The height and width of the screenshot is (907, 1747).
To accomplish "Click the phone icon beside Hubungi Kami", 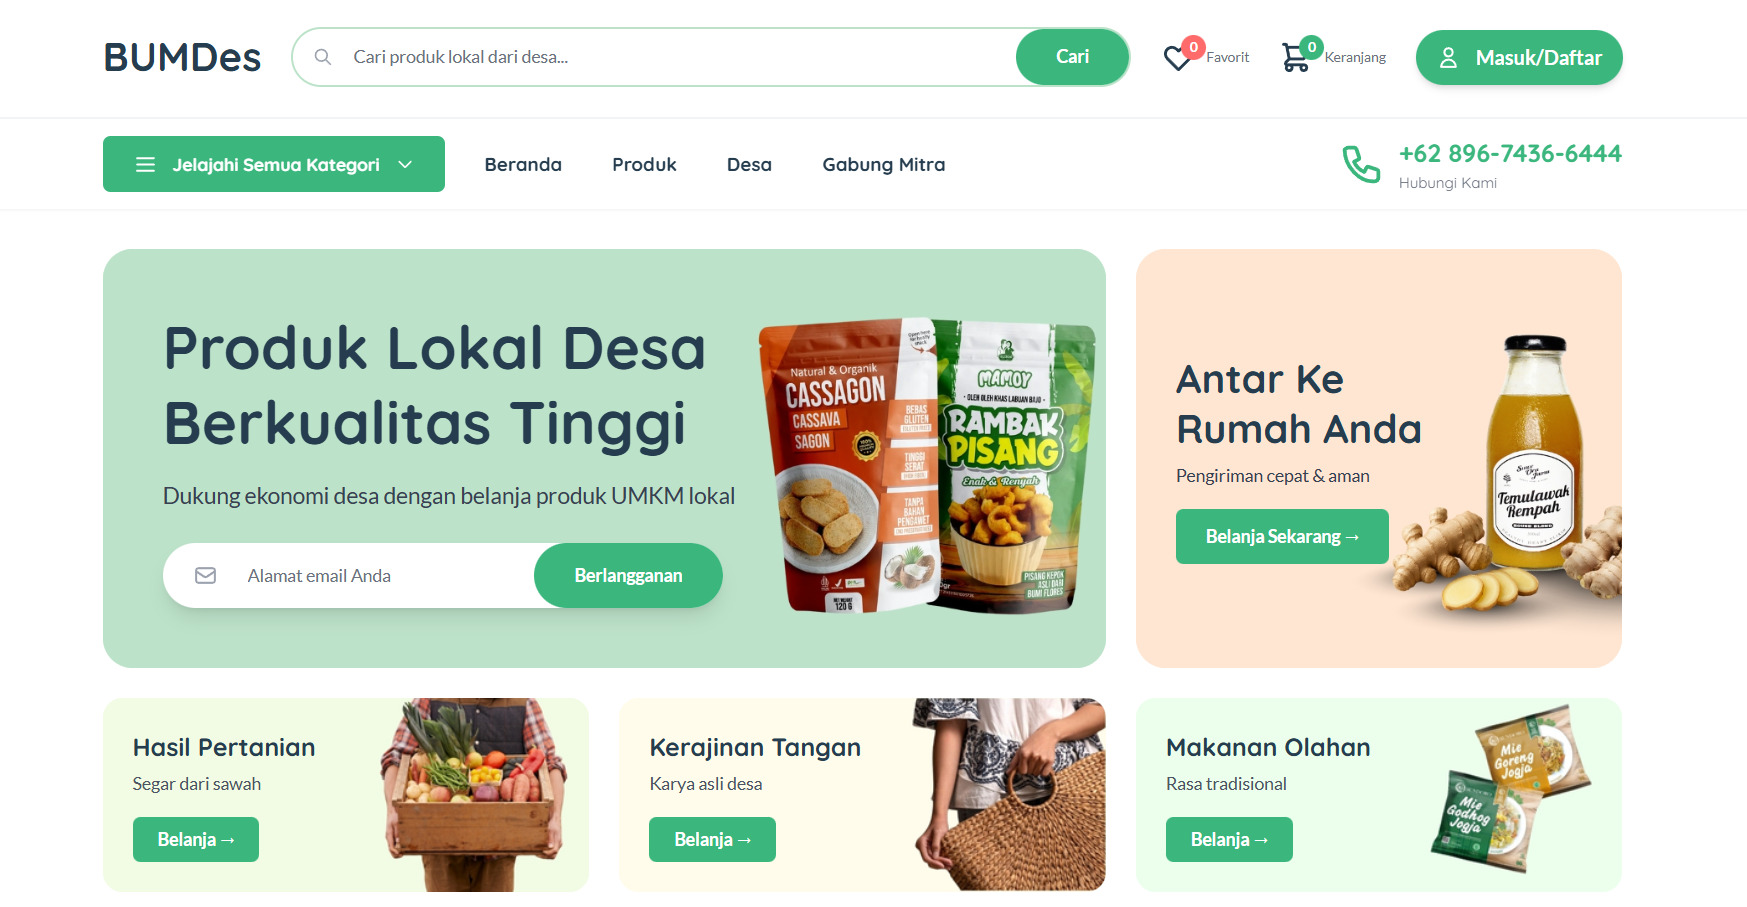I will 1361,165.
